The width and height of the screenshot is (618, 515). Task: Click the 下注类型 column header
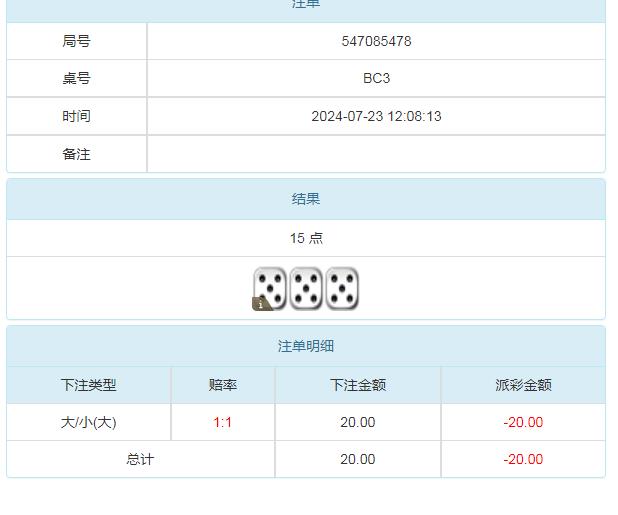coord(89,385)
